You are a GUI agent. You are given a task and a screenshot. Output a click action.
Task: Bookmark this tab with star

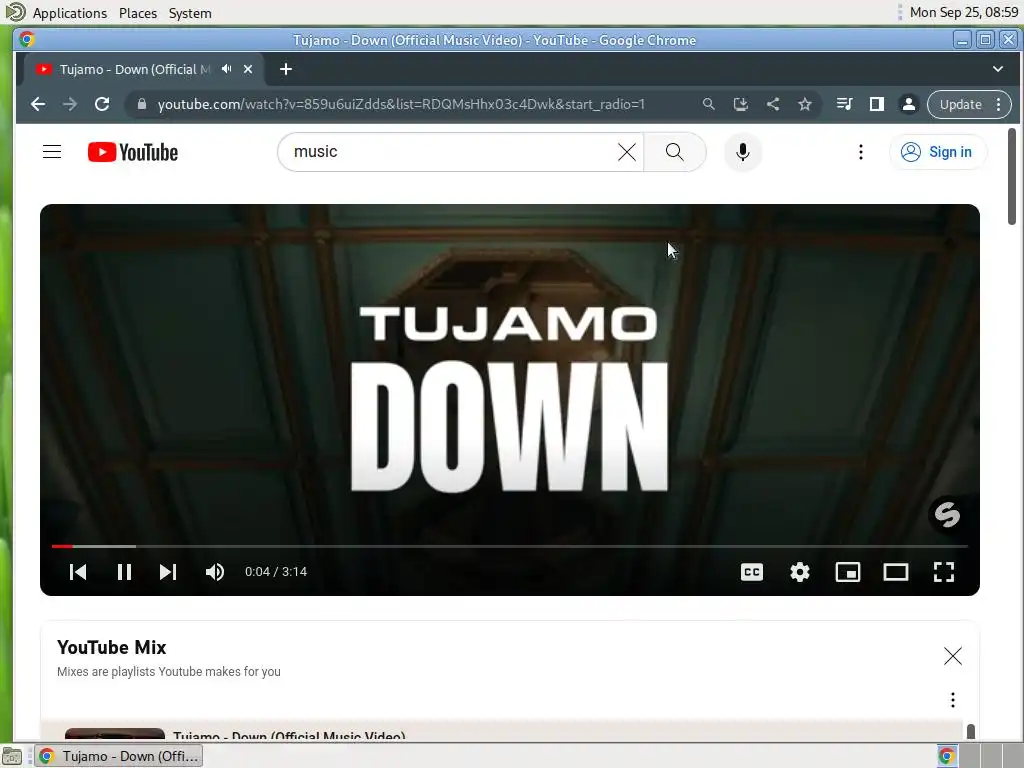click(805, 104)
